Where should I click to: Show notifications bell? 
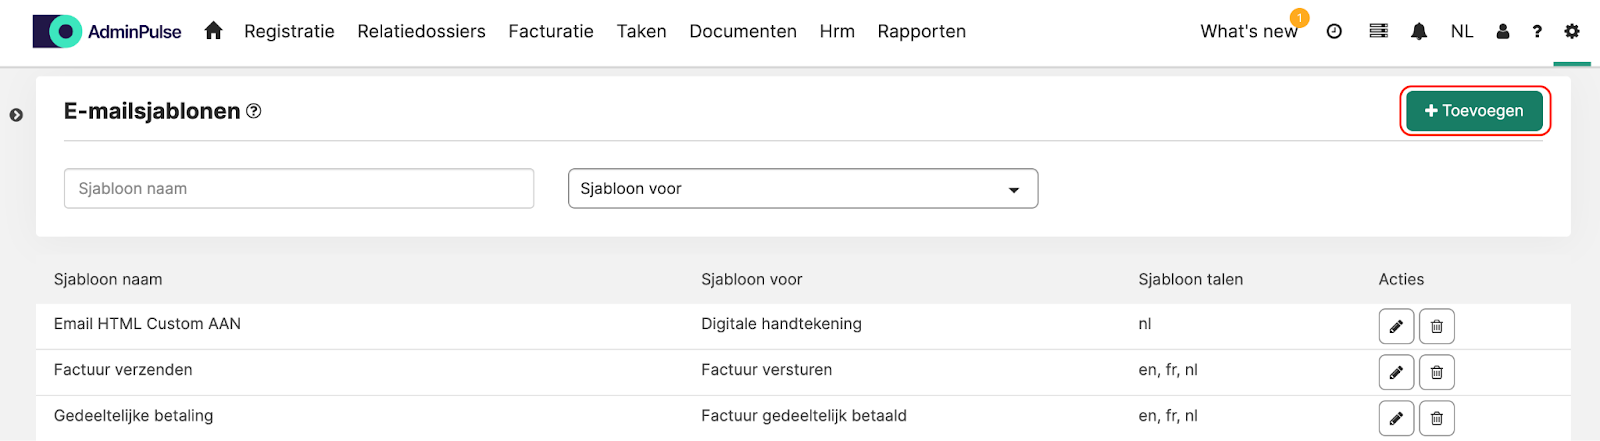coord(1419,31)
